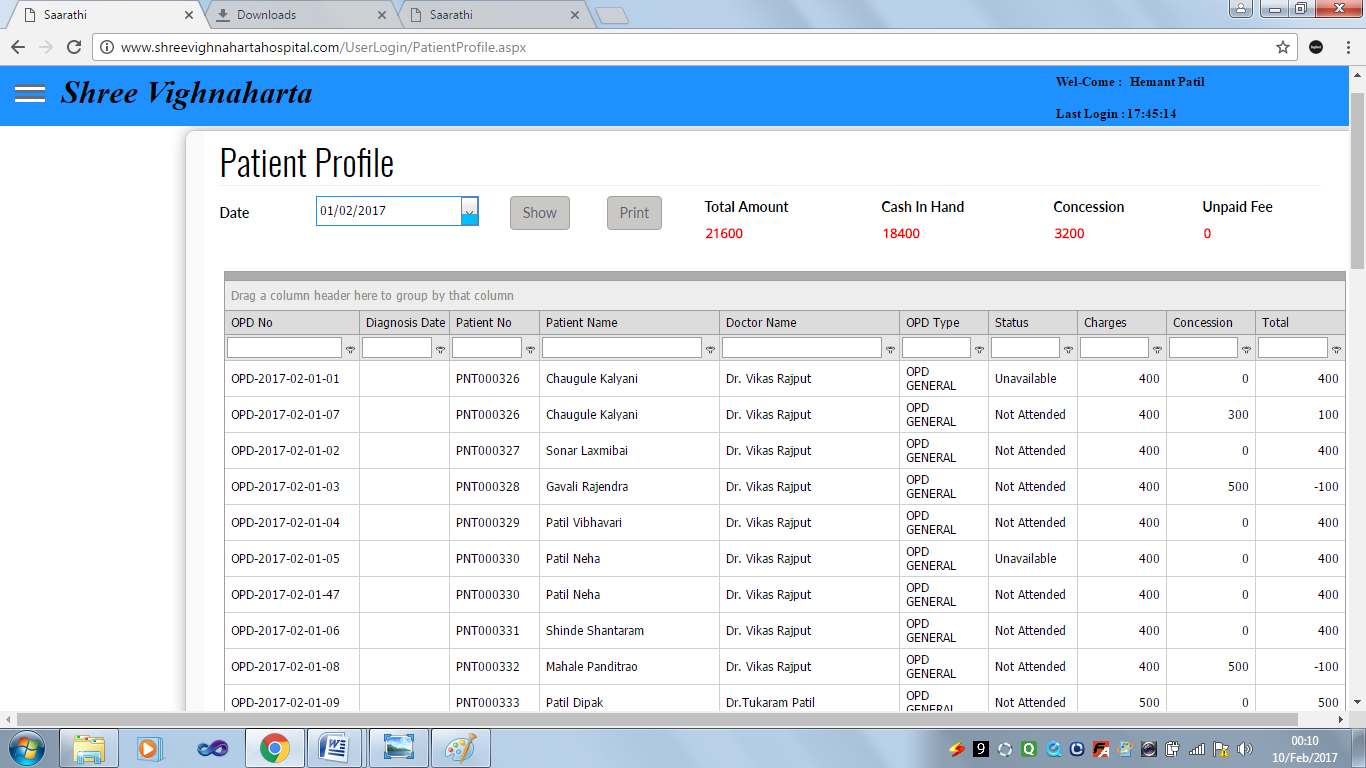
Task: Click the Print button
Action: tap(634, 213)
